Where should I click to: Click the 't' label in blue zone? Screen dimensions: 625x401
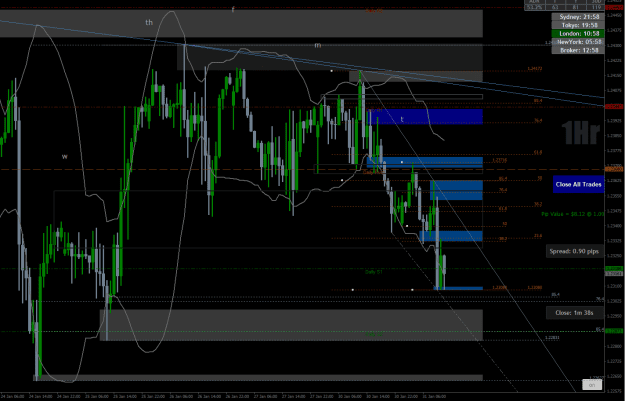click(x=402, y=119)
